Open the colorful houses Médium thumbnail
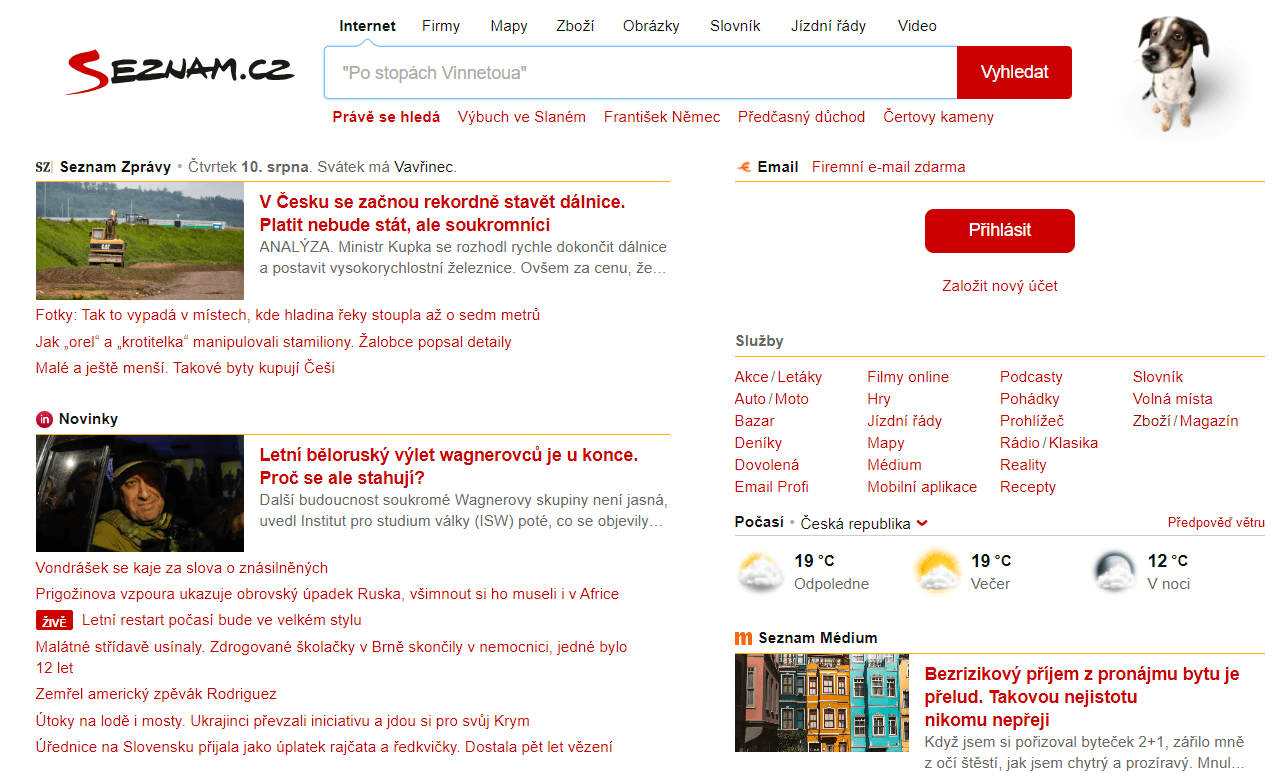Image resolution: width=1288 pixels, height=775 pixels. (822, 703)
